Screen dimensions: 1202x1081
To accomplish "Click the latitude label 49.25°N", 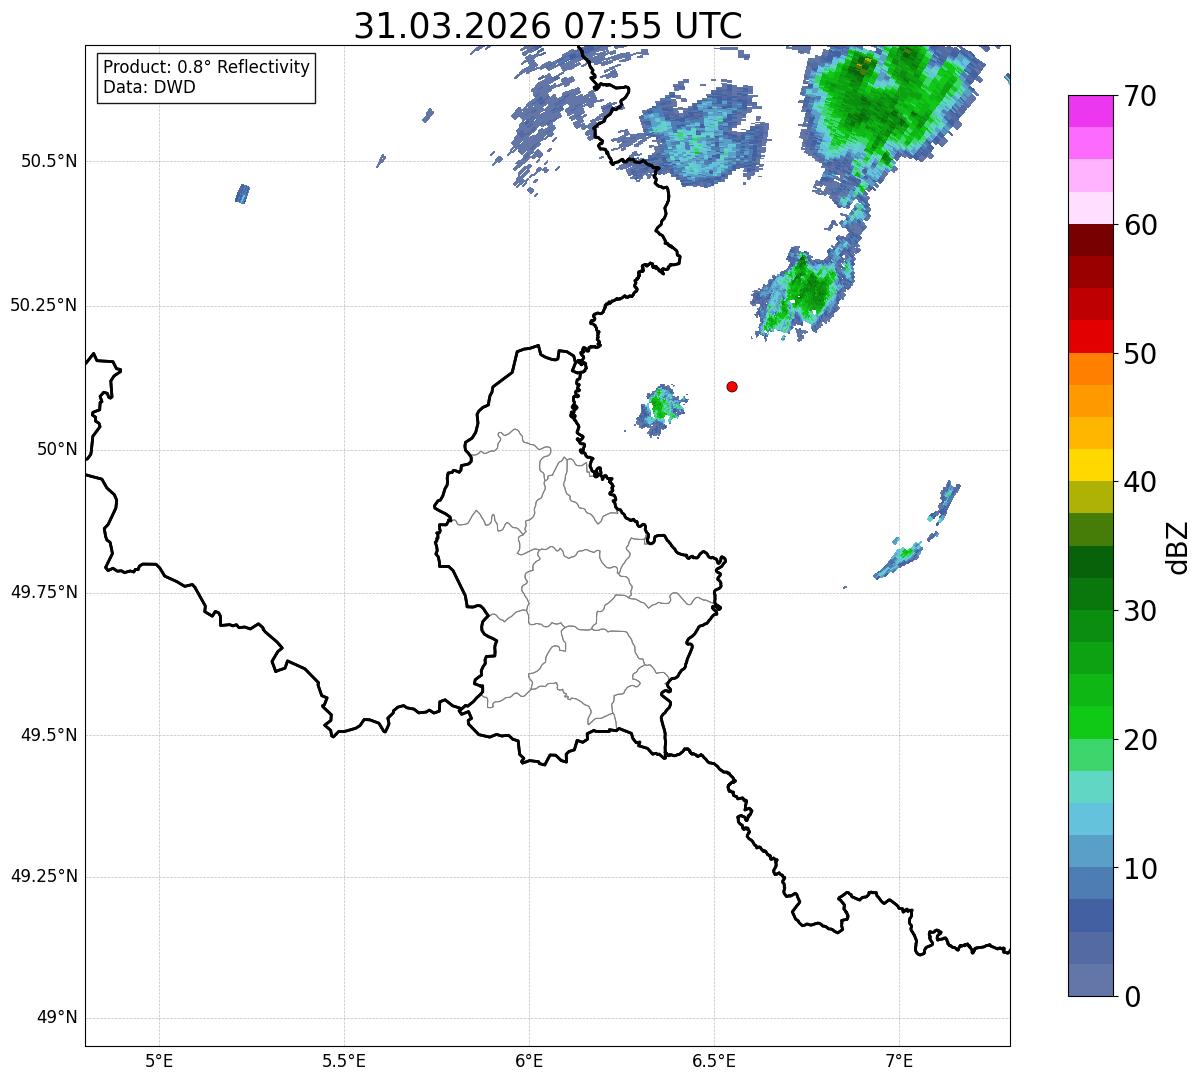I will 44,877.
